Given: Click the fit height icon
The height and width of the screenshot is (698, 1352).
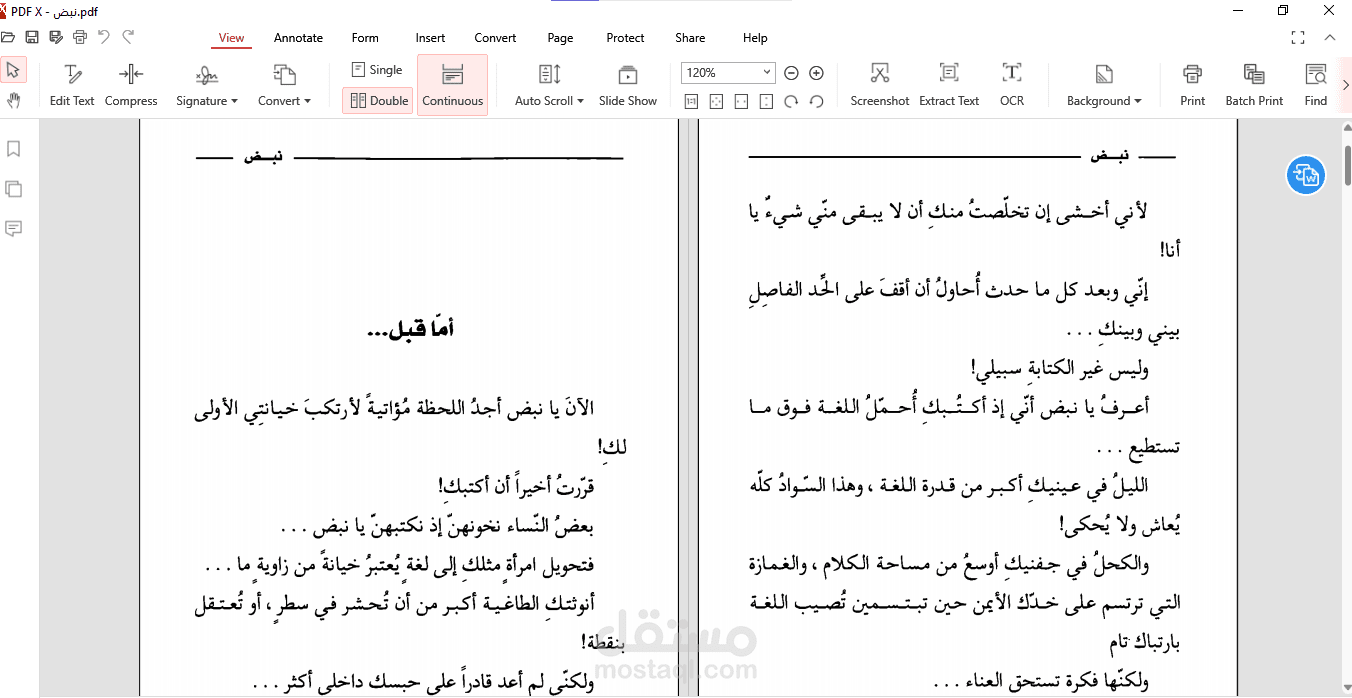Looking at the screenshot, I should tap(766, 101).
